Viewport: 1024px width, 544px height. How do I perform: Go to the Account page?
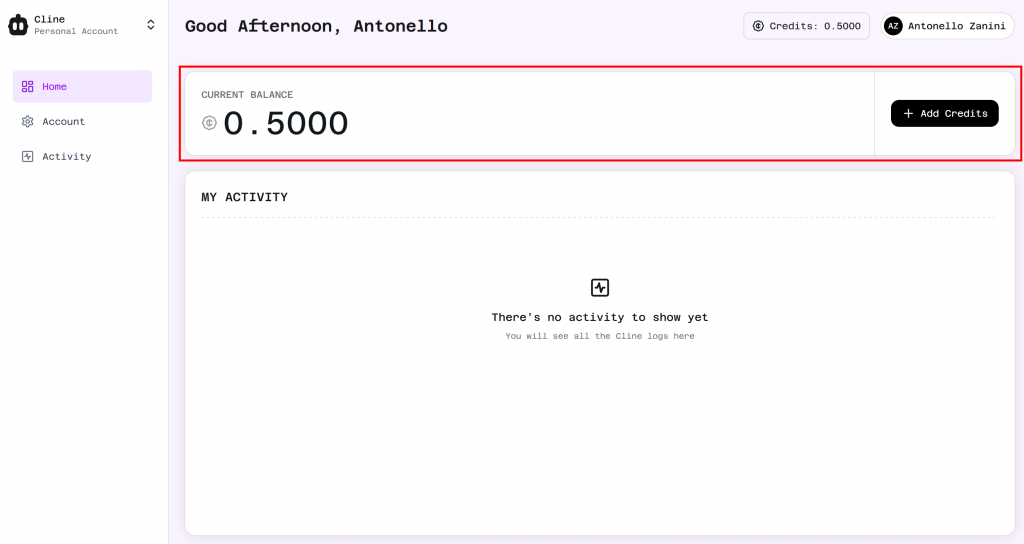63,122
